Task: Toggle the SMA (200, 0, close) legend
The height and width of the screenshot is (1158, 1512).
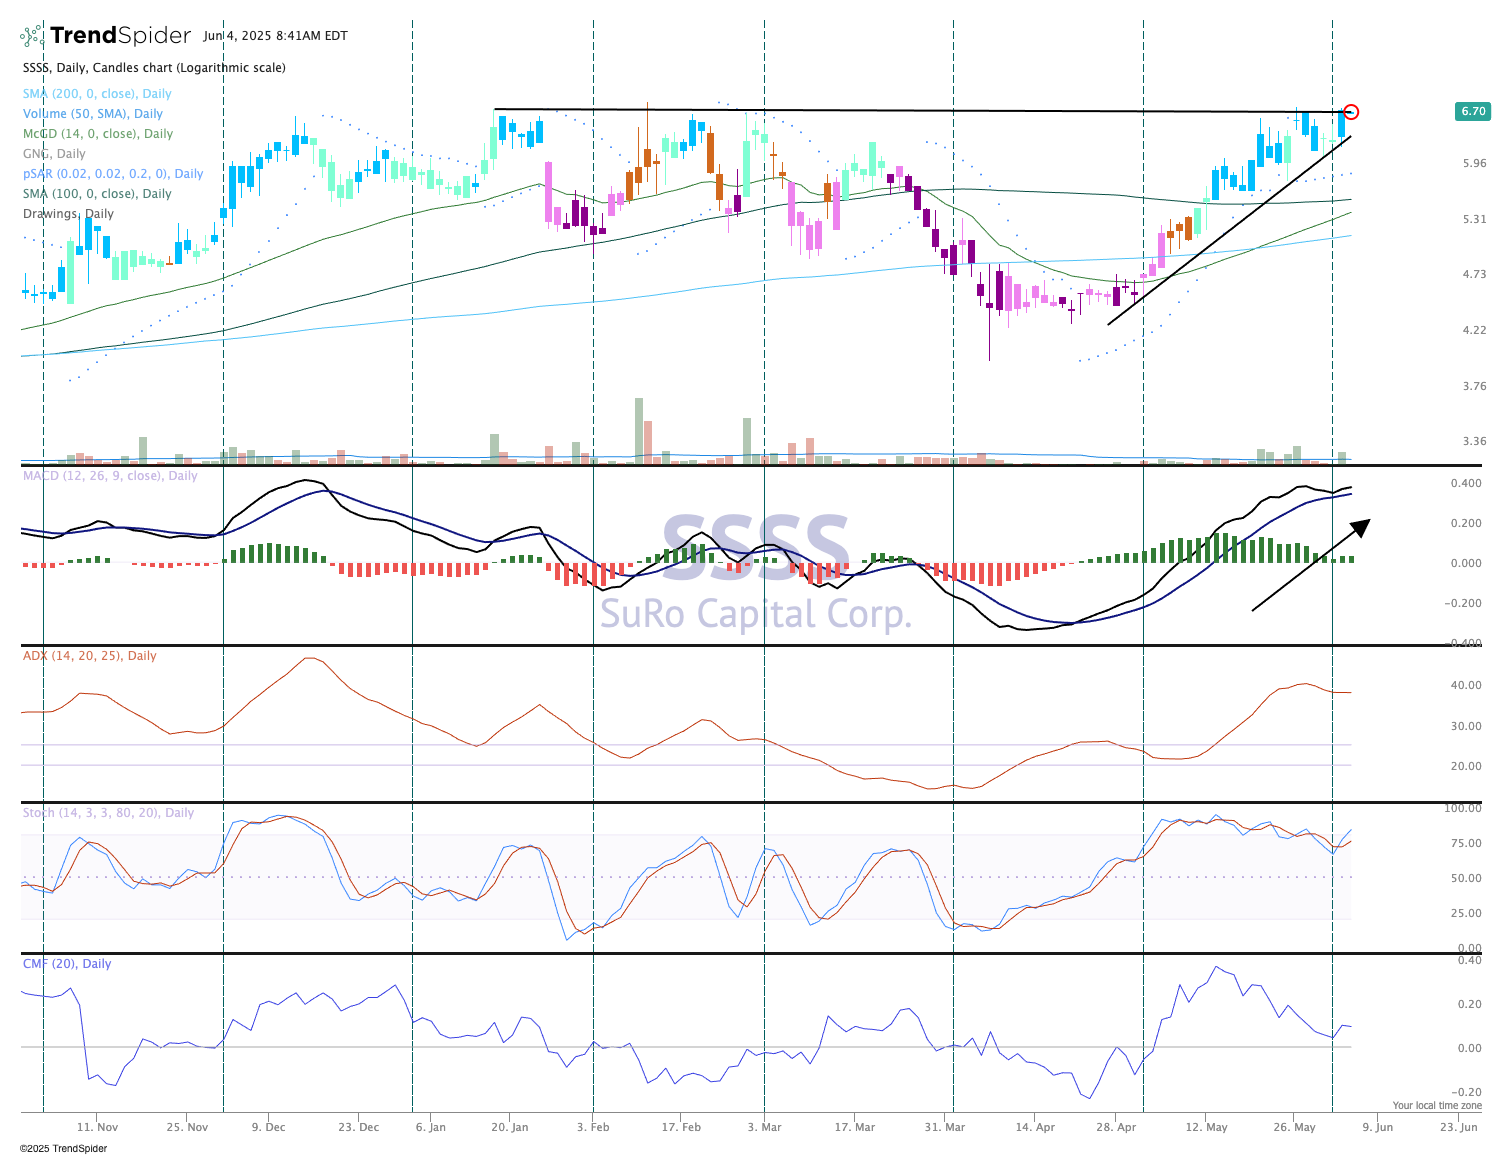Action: pyautogui.click(x=97, y=94)
